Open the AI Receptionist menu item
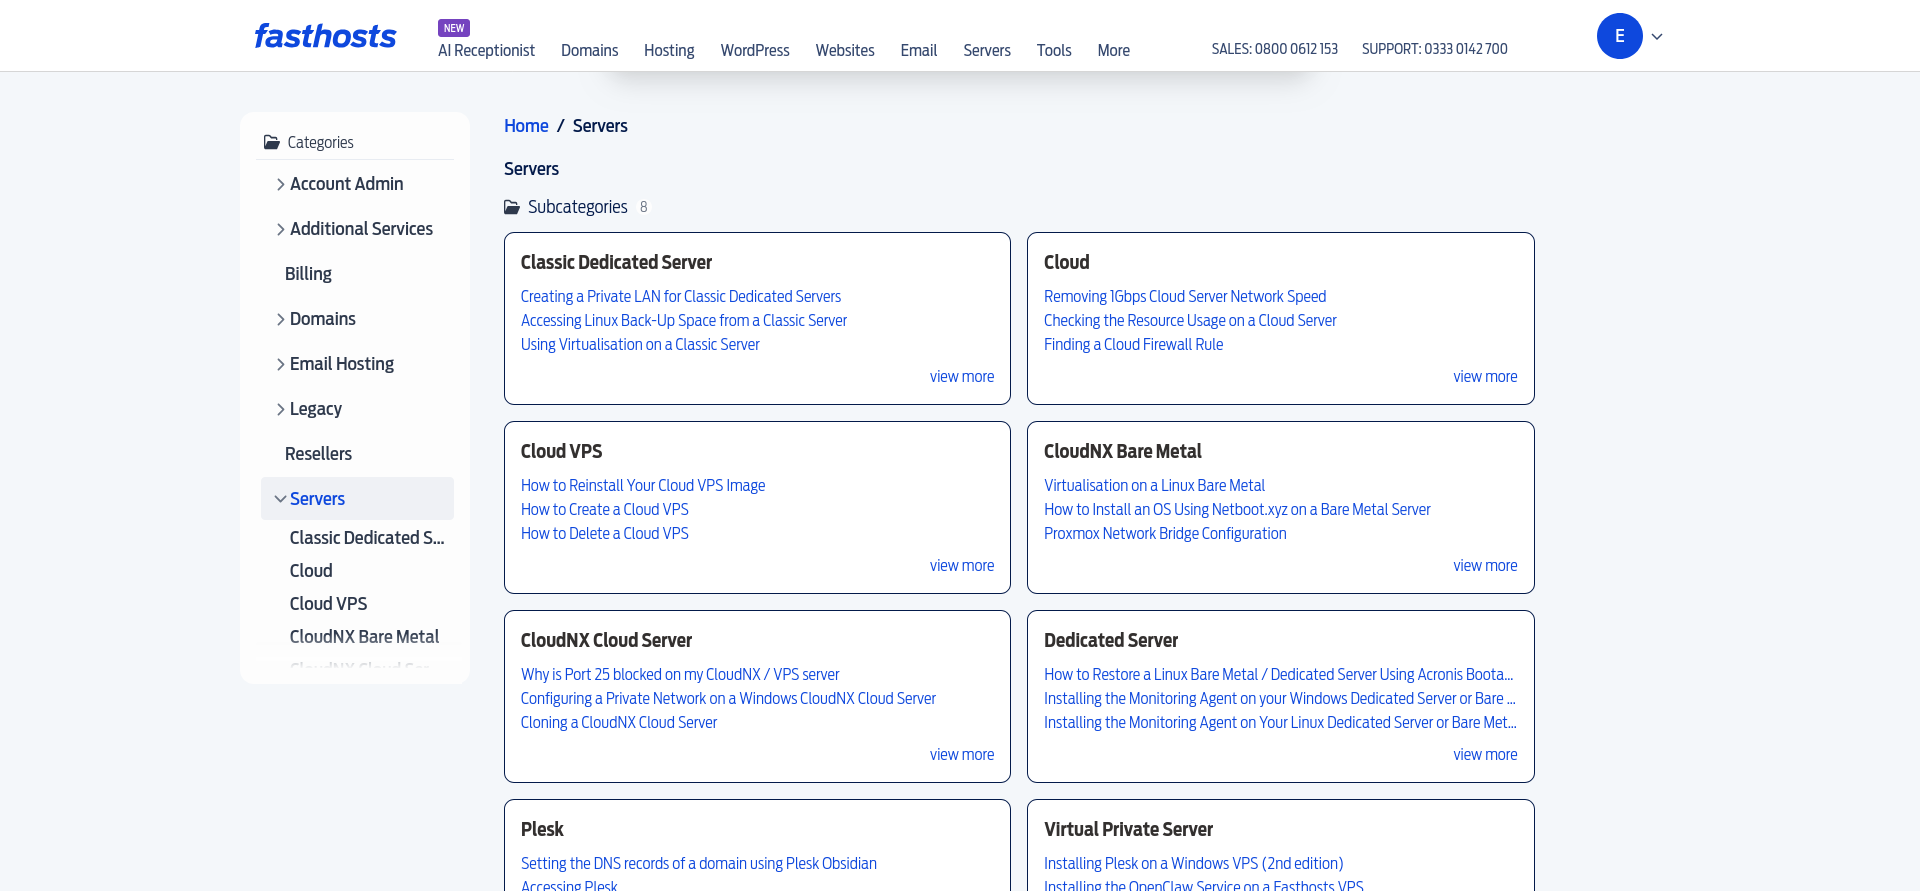The width and height of the screenshot is (1920, 891). 486,50
